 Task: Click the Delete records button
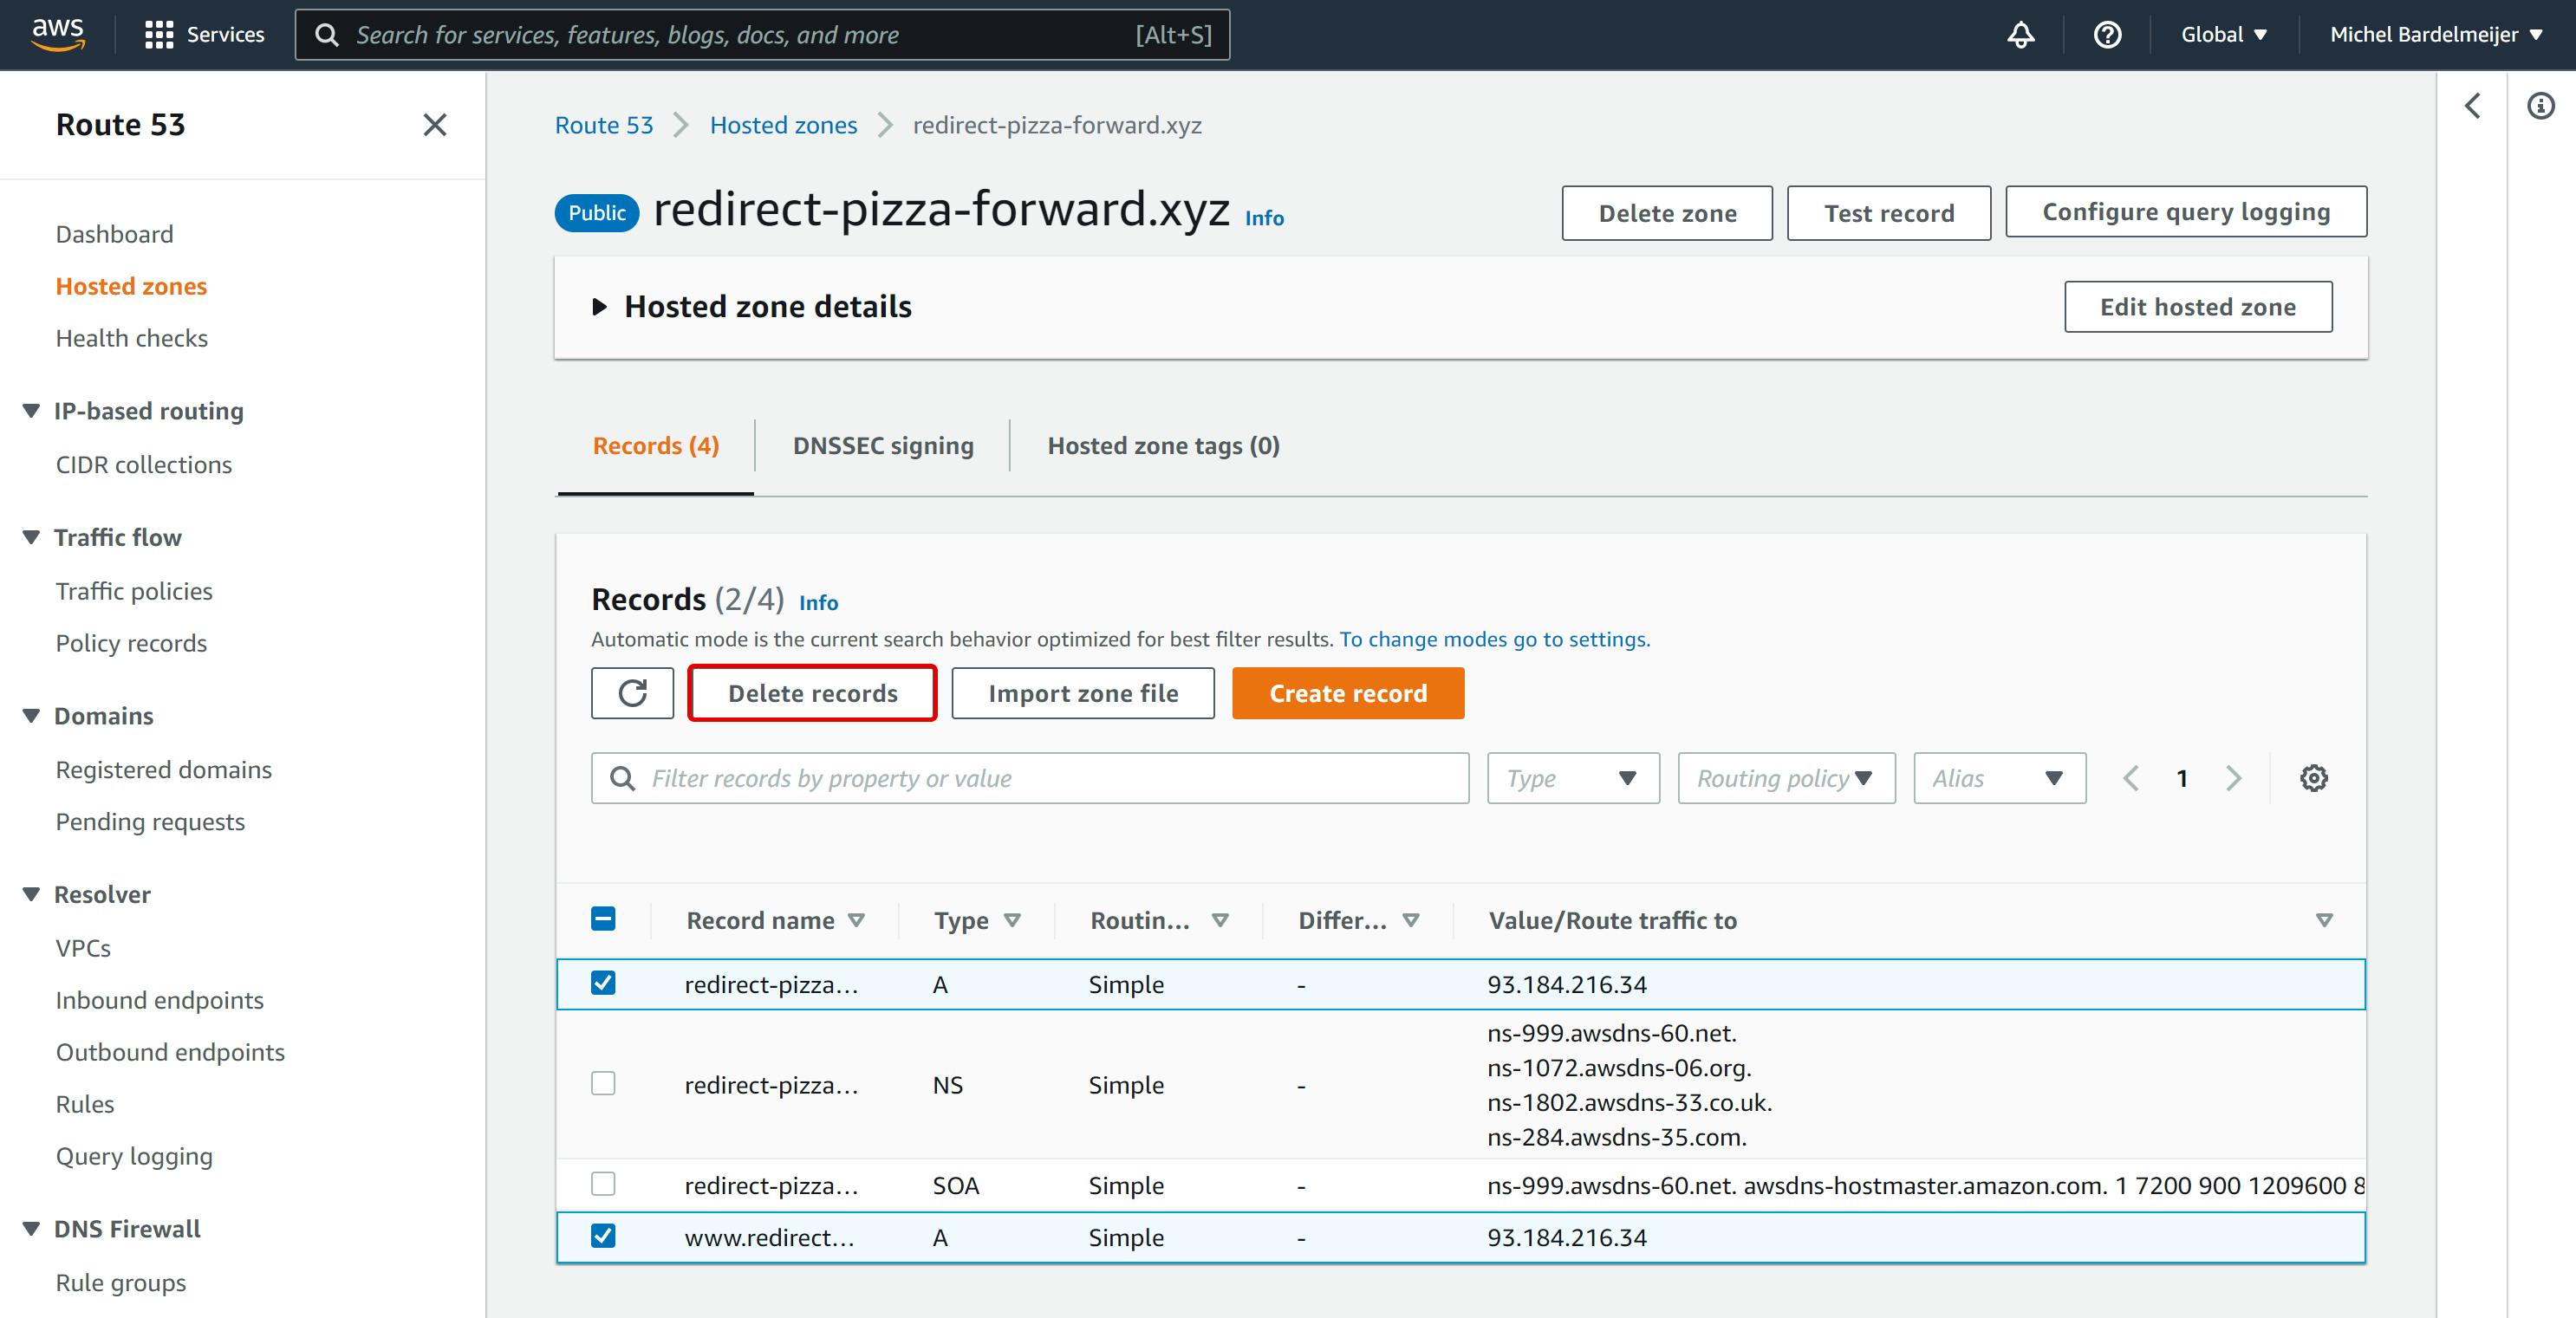812,693
